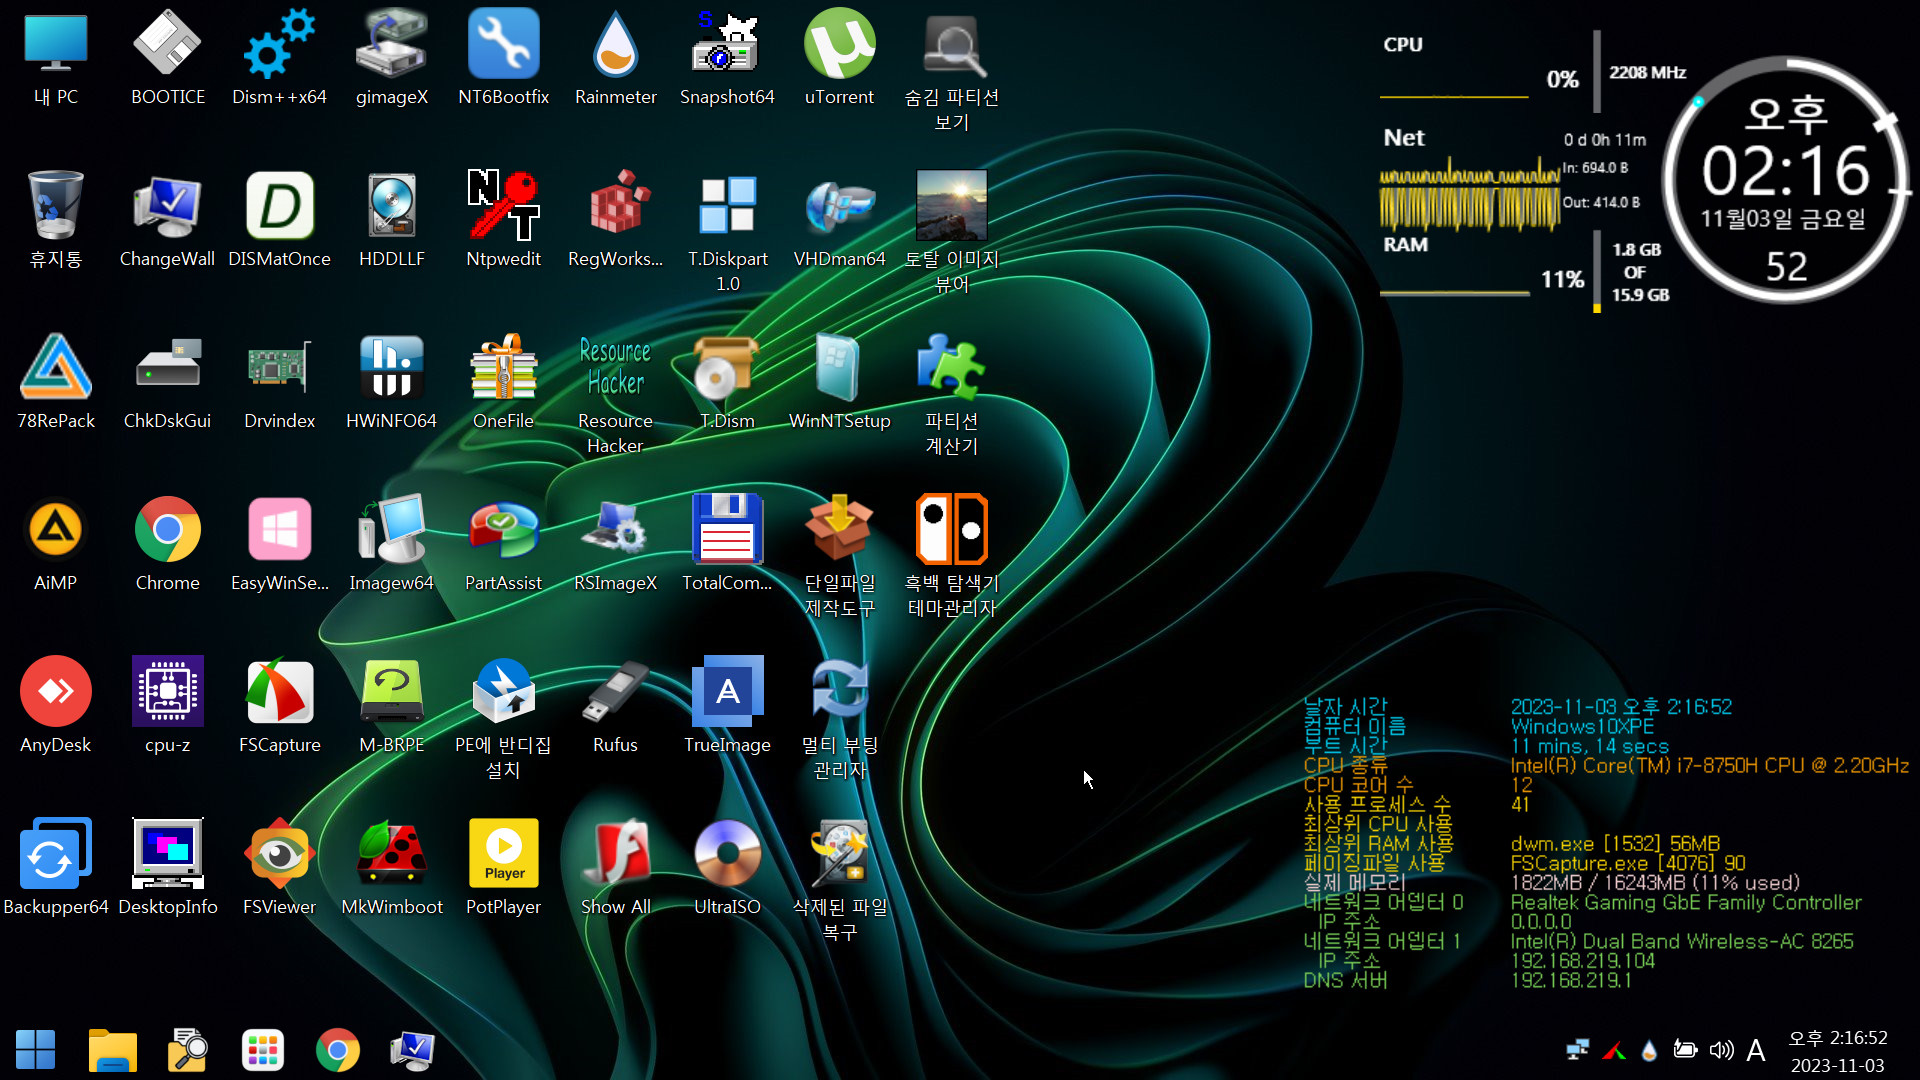Click the tray network icon
Viewport: 1920px width, 1080px height.
(x=1578, y=1050)
